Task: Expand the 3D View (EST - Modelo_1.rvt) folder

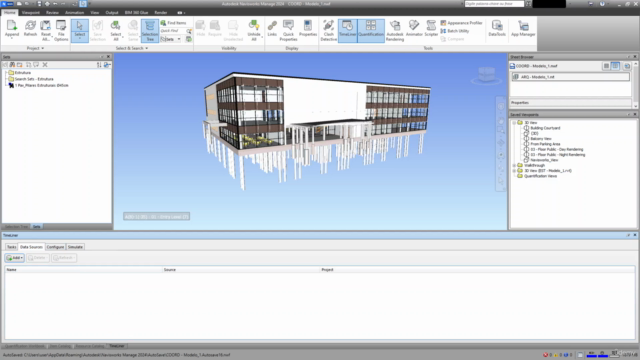Action: [514, 171]
